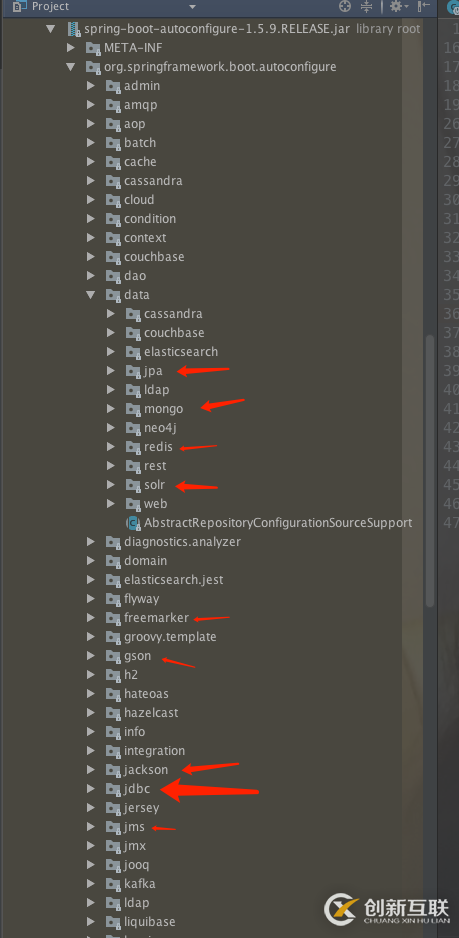This screenshot has width=459, height=938.
Task: Open the Project view dropdown arrow
Action: coord(192,7)
